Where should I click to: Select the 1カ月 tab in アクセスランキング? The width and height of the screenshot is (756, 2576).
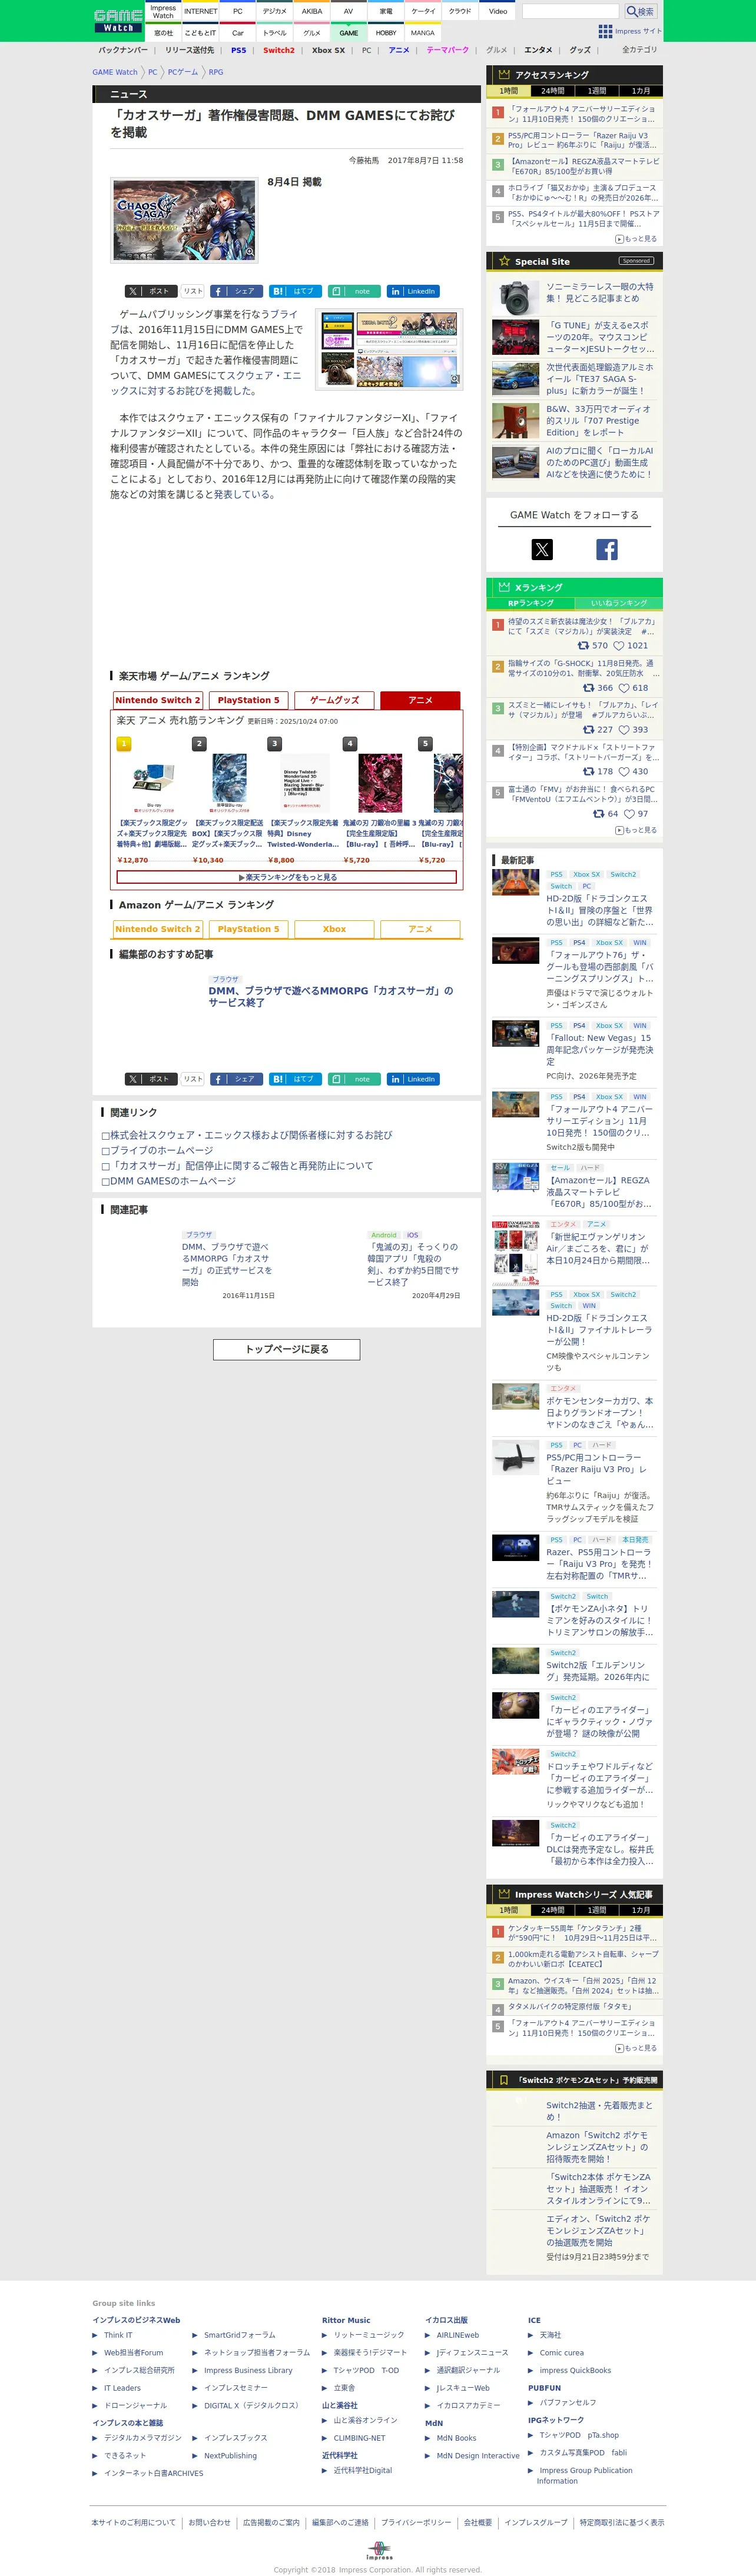(641, 91)
